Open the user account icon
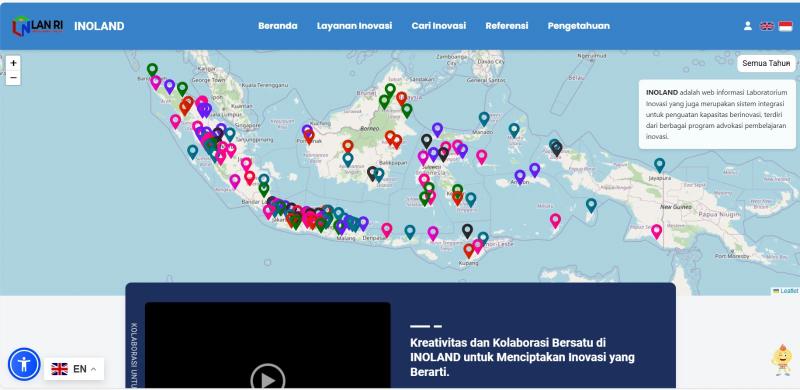Image resolution: width=800 pixels, height=390 pixels. (747, 26)
